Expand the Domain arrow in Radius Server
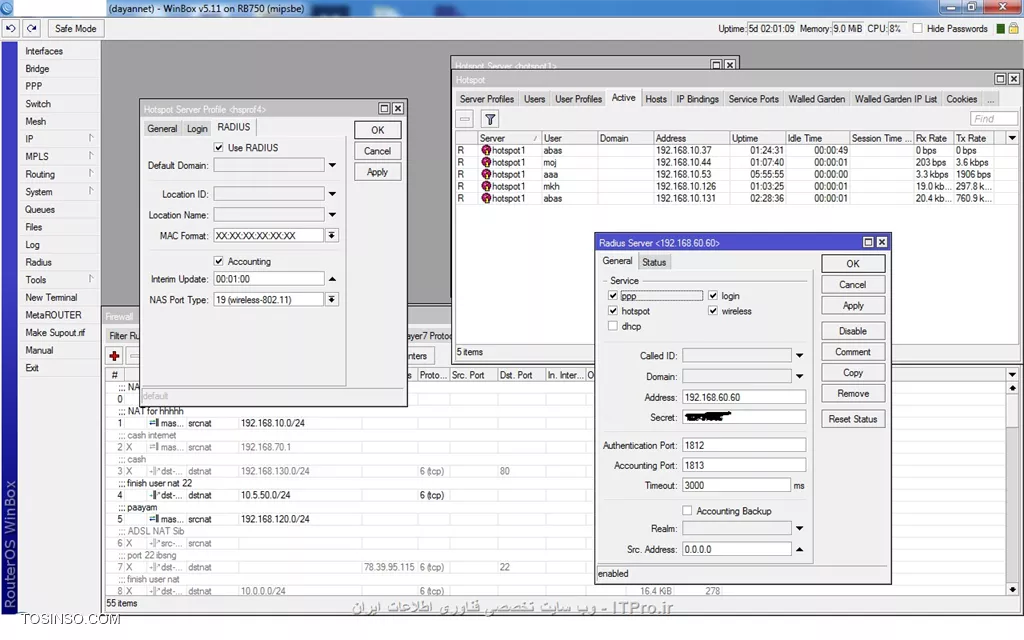Screen dimensions: 1024x640 tap(799, 376)
